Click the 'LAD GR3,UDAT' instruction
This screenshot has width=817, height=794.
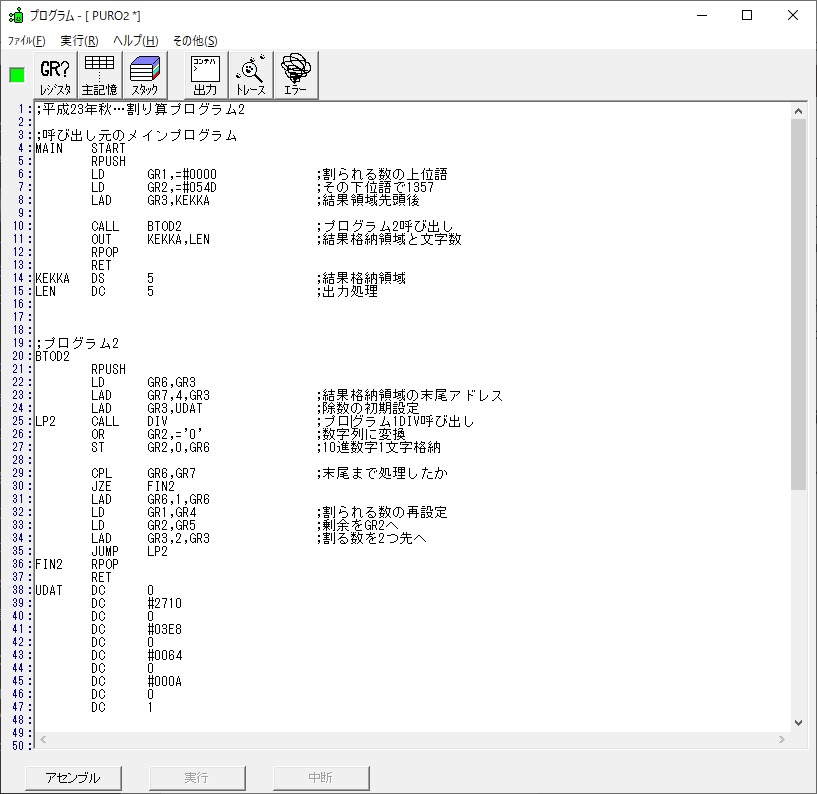(x=147, y=408)
